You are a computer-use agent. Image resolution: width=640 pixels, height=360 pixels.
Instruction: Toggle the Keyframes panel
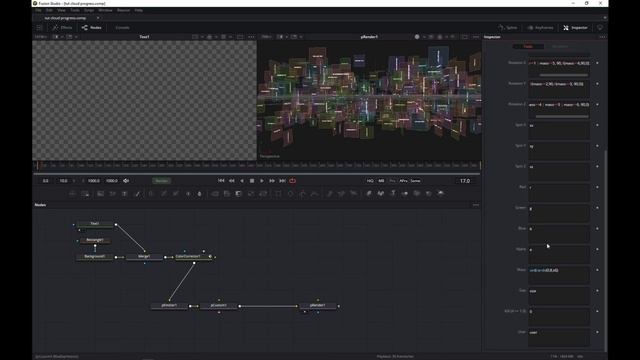click(x=540, y=28)
